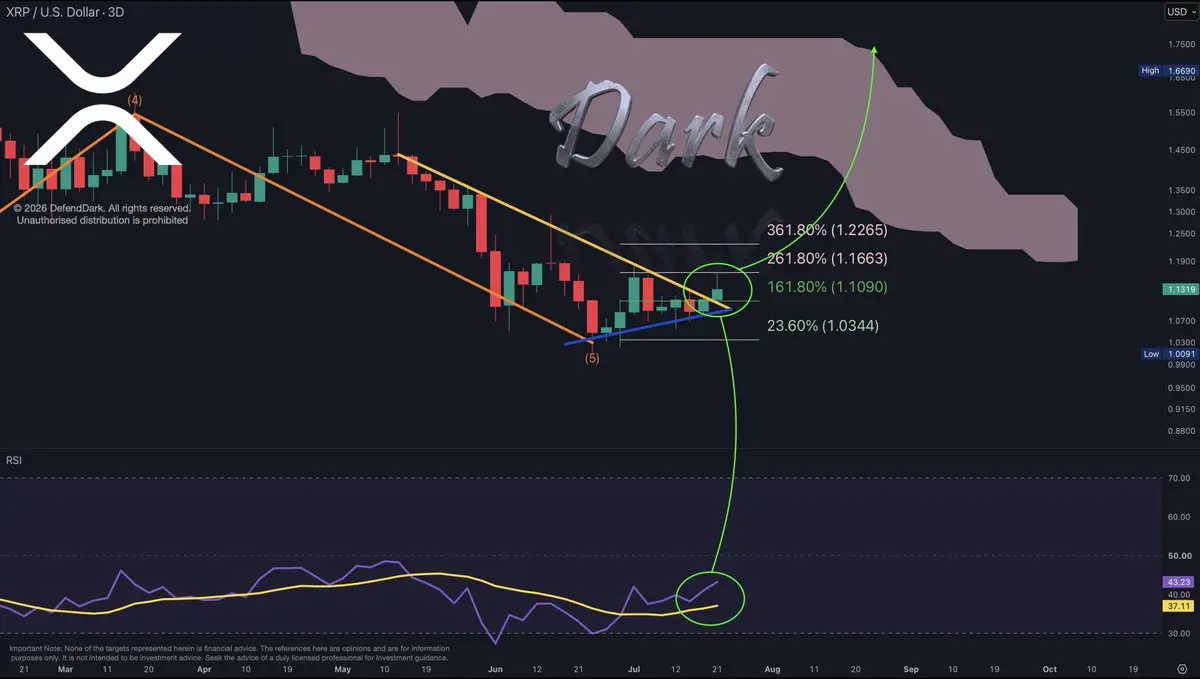Click the Important Note disclaimer text
Screen dimensions: 1200x679
click(x=229, y=653)
